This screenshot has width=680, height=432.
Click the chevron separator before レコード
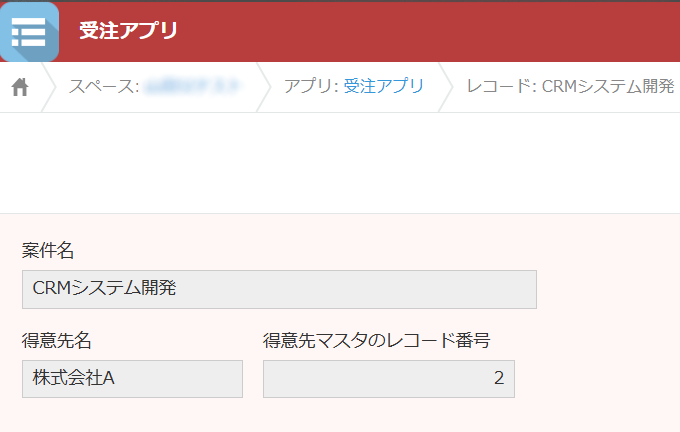click(446, 87)
